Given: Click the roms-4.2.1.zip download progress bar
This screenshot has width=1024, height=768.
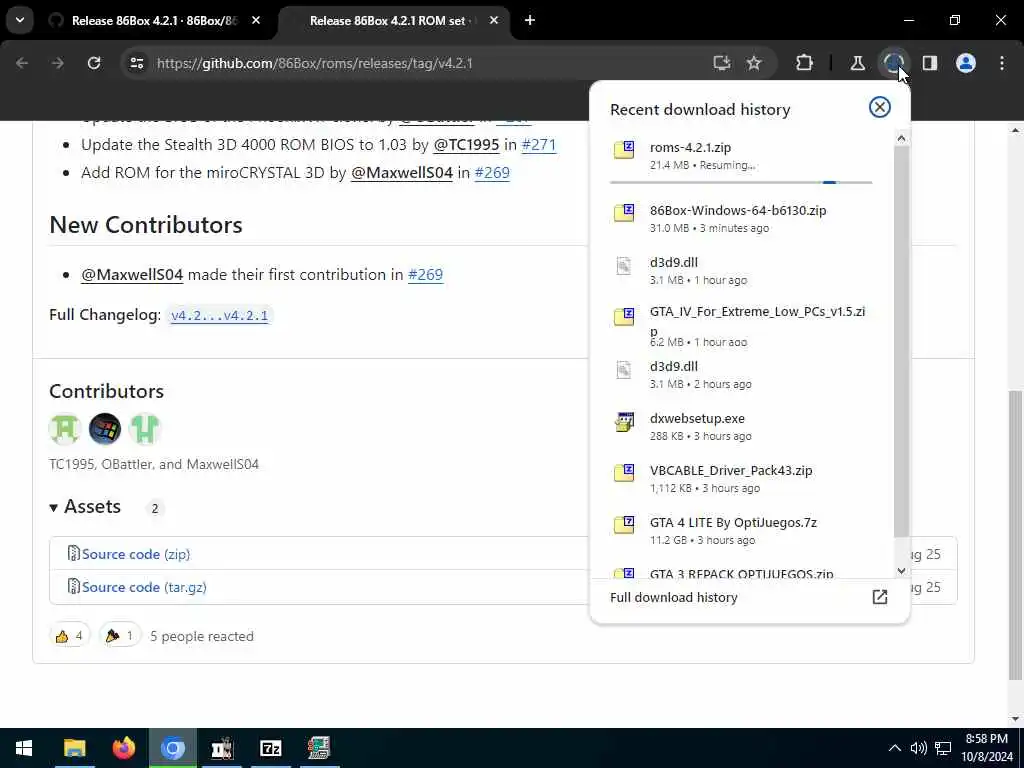Looking at the screenshot, I should 741,182.
